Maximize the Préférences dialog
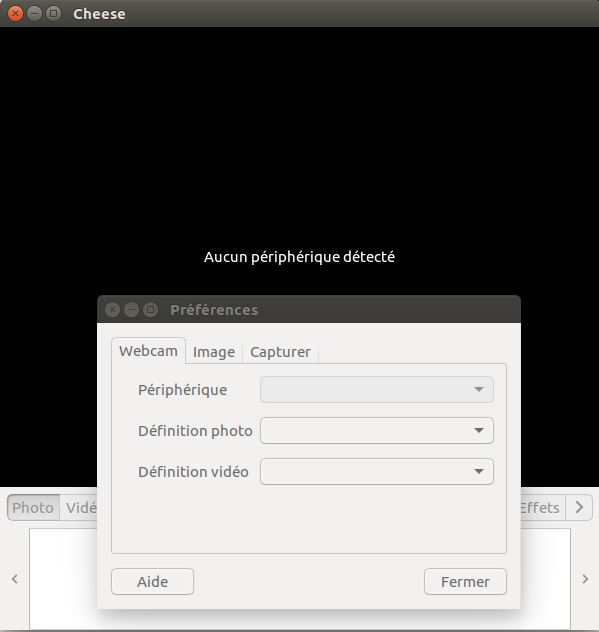599x632 pixels. [x=150, y=310]
